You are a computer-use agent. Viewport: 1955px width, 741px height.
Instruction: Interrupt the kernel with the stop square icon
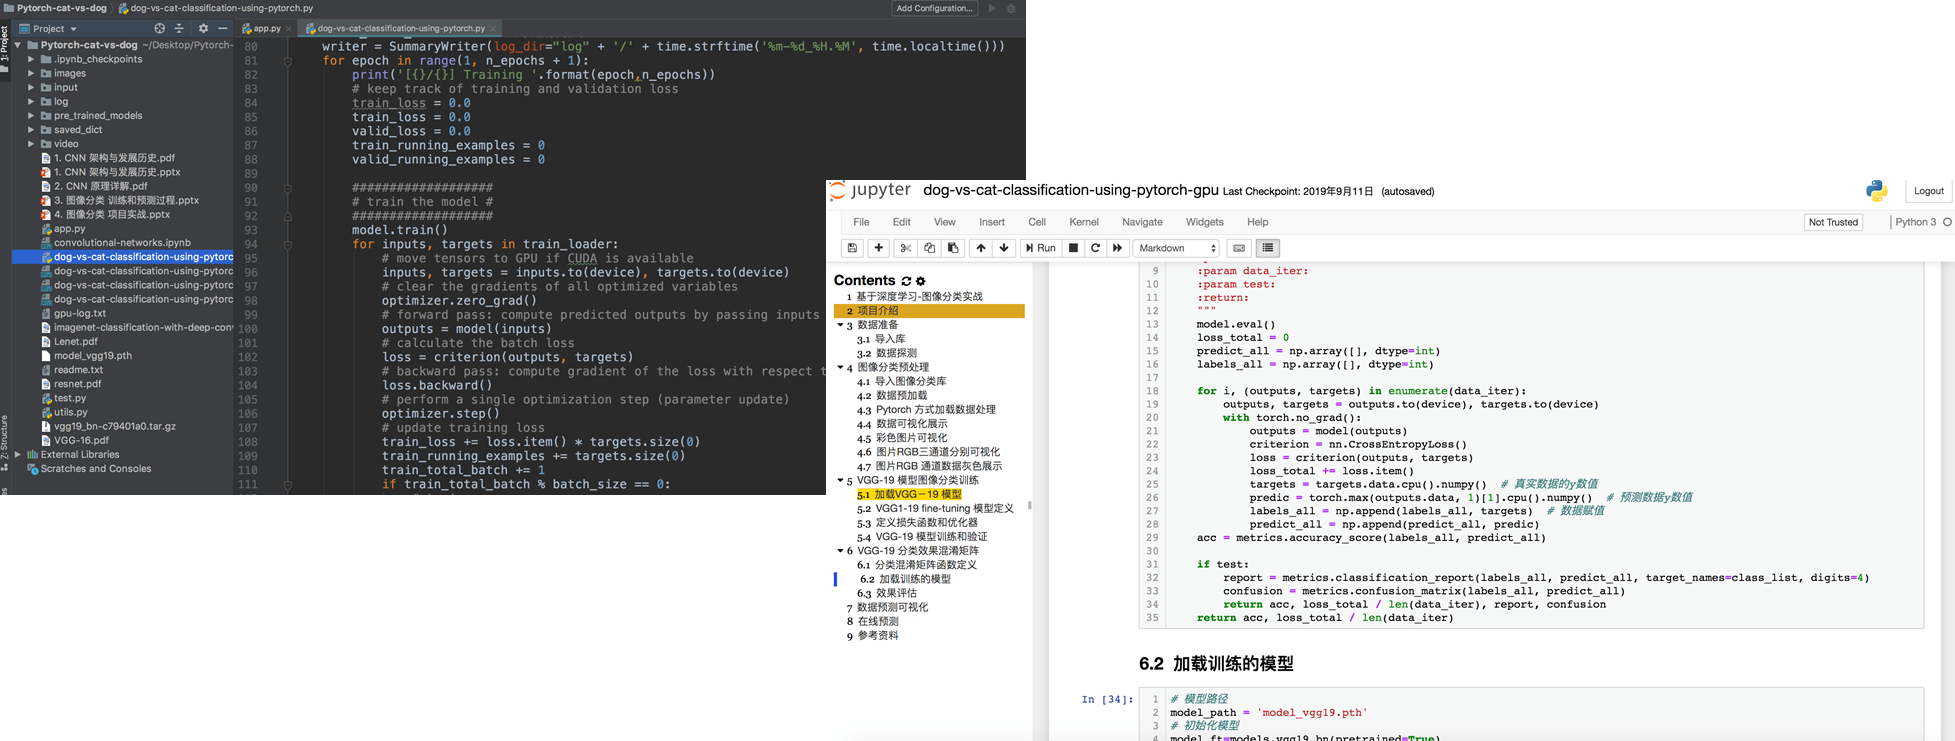tap(1073, 248)
